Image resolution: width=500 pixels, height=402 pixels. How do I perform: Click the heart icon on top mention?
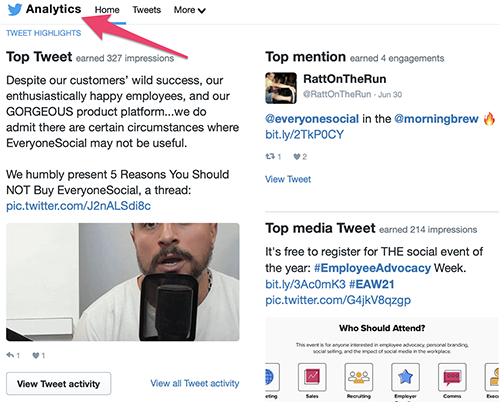pos(297,156)
